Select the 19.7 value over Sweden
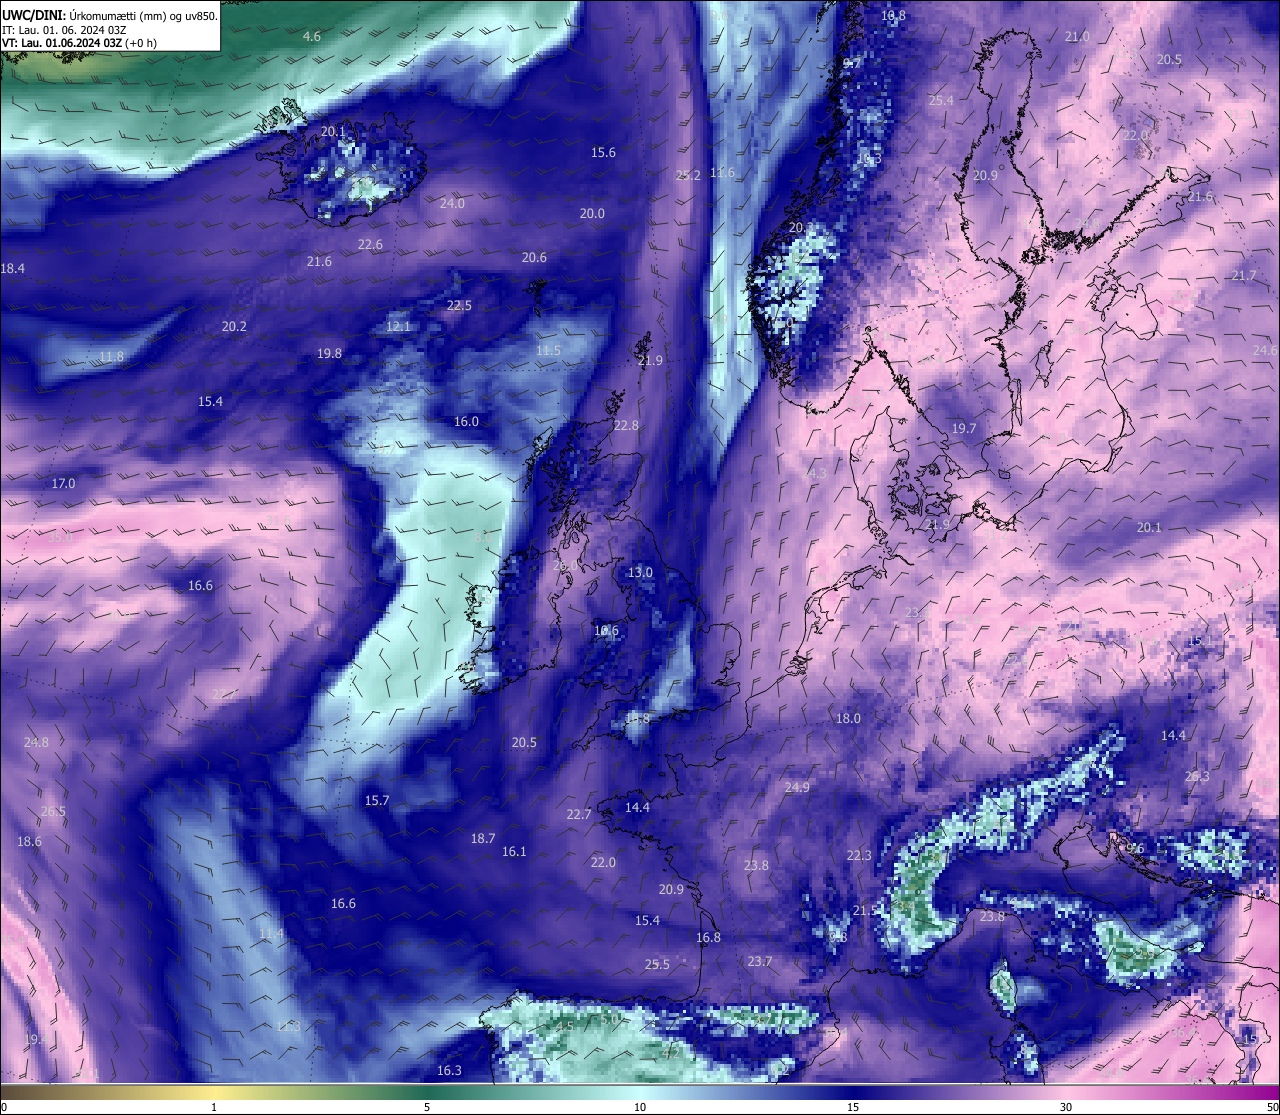This screenshot has width=1280, height=1115. pyautogui.click(x=963, y=428)
